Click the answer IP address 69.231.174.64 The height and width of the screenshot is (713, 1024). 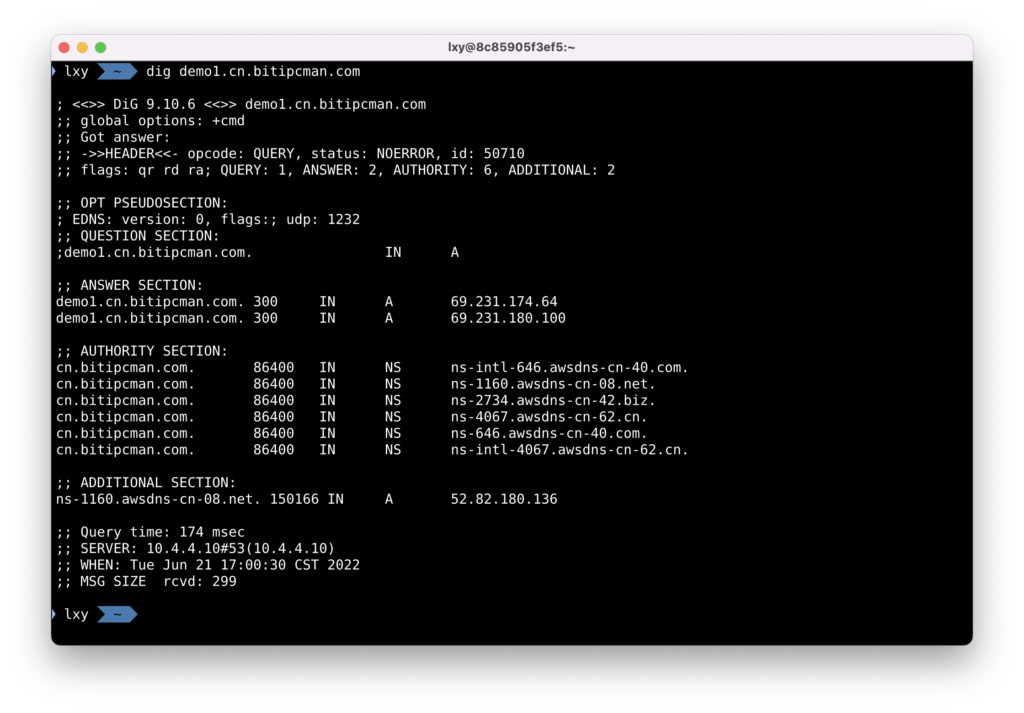504,302
